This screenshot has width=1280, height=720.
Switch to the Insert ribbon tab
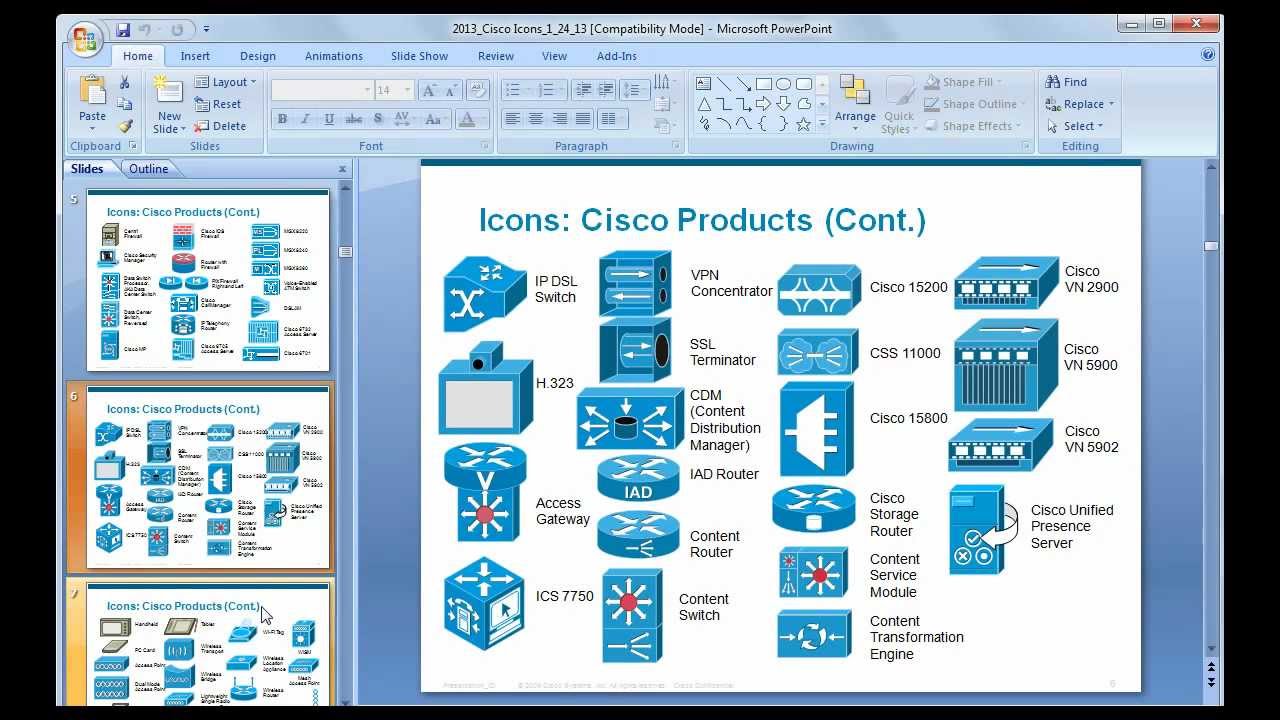point(195,56)
